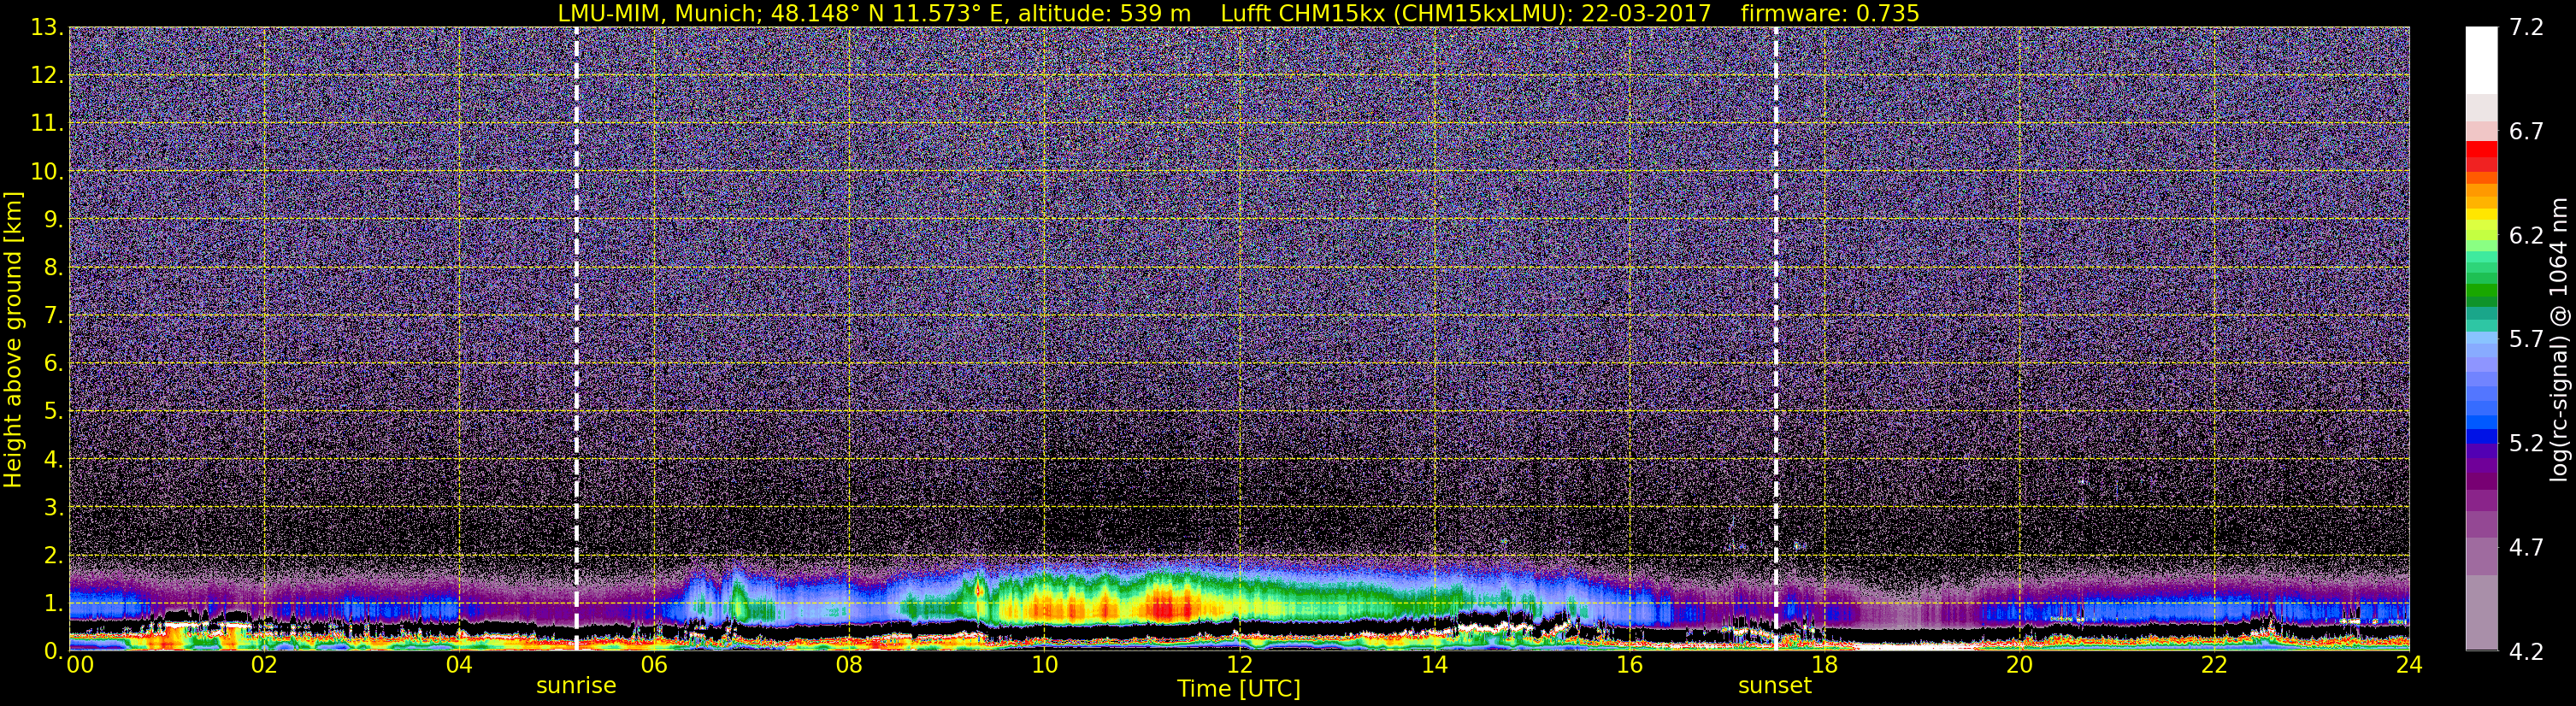
Task: Click the 'Time [UTC]' axis title
Action: pyautogui.click(x=1239, y=689)
